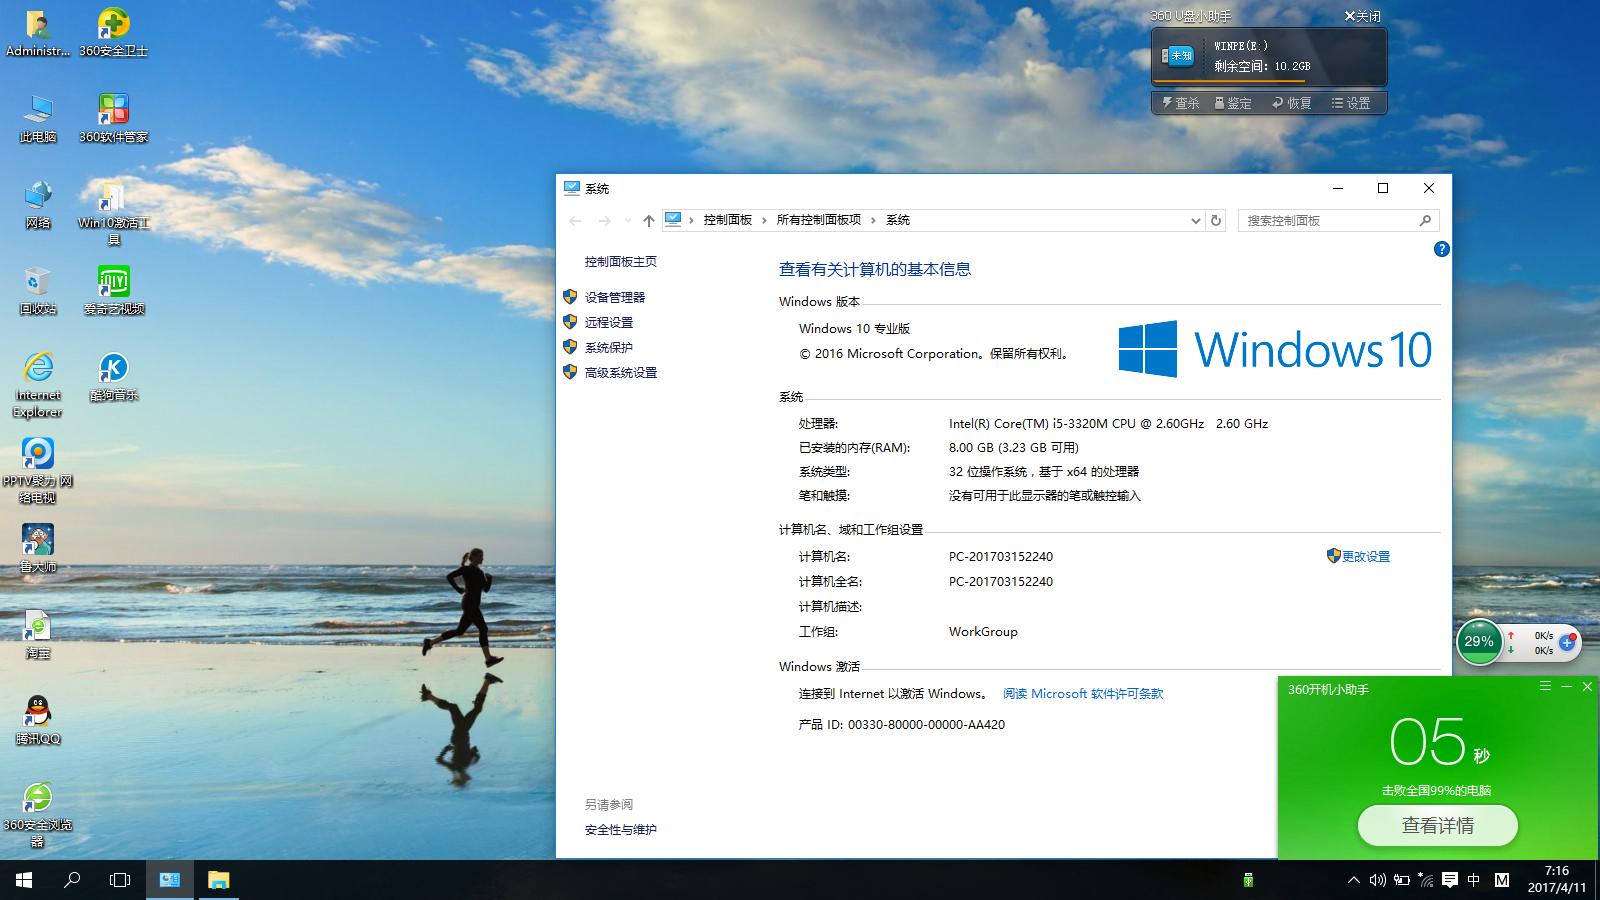Image resolution: width=1600 pixels, height=900 pixels.
Task: Click 关闭 on the 360 U盘小助手
Action: pyautogui.click(x=1362, y=16)
